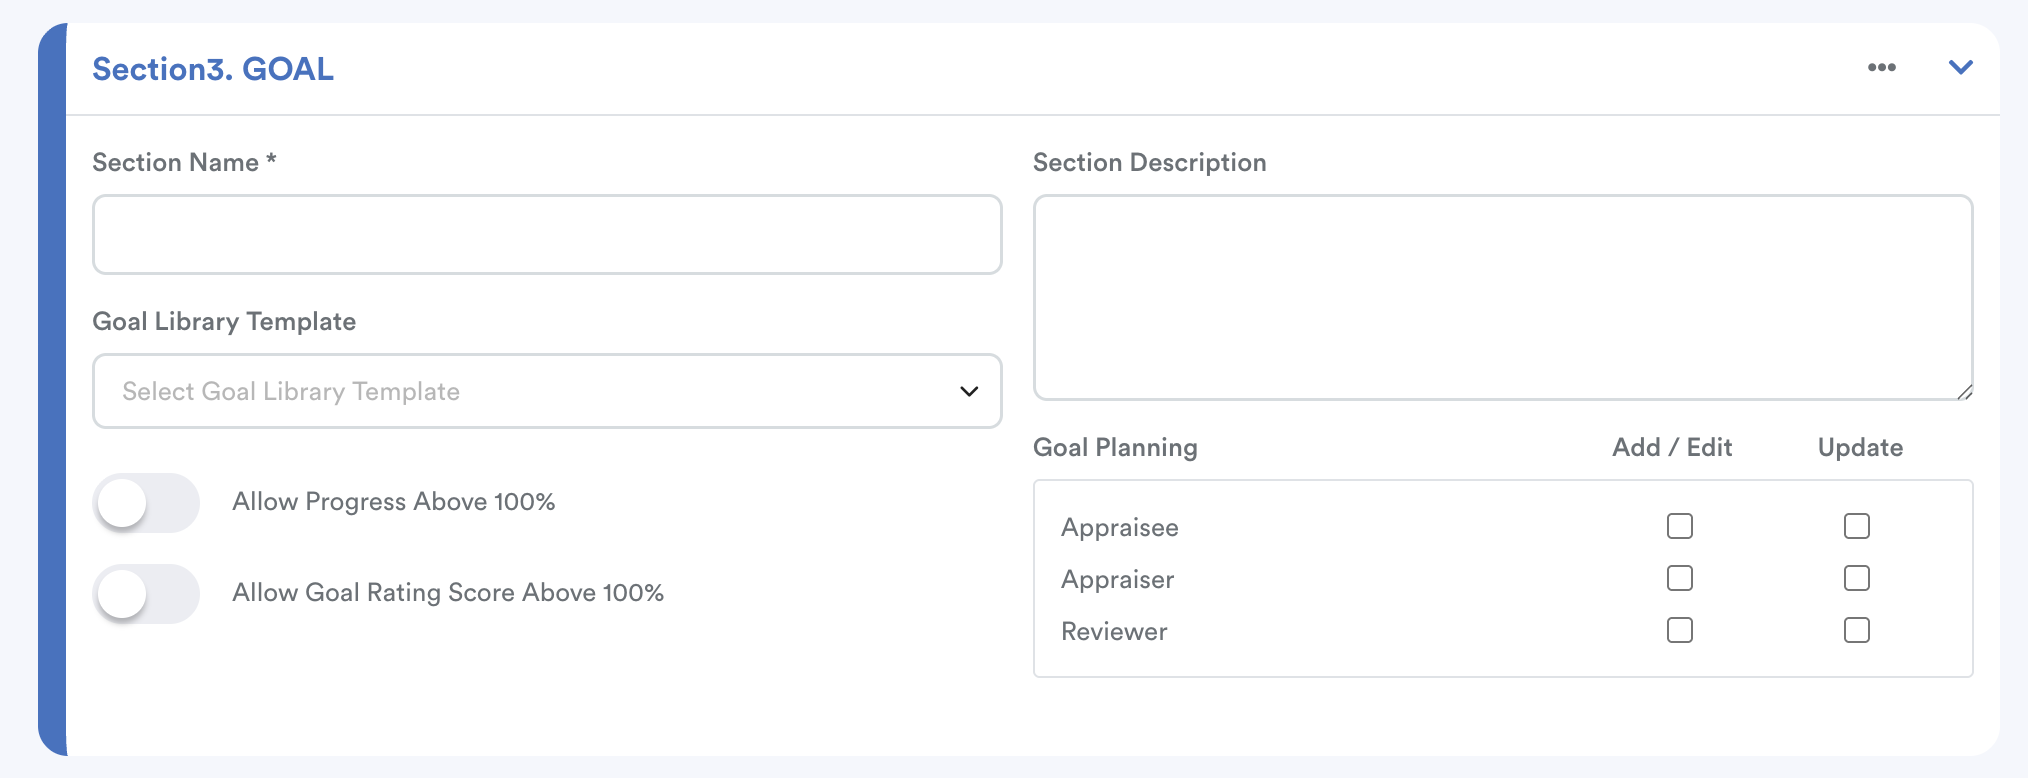Check Appraiser Update checkbox
2028x778 pixels.
1856,578
